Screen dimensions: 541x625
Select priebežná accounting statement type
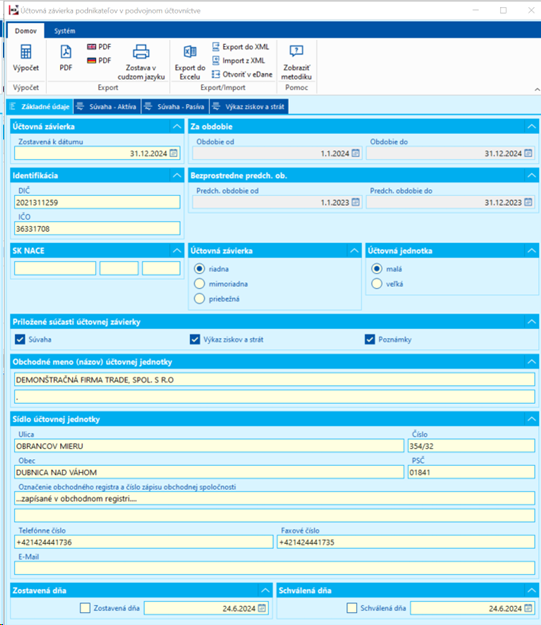click(199, 299)
